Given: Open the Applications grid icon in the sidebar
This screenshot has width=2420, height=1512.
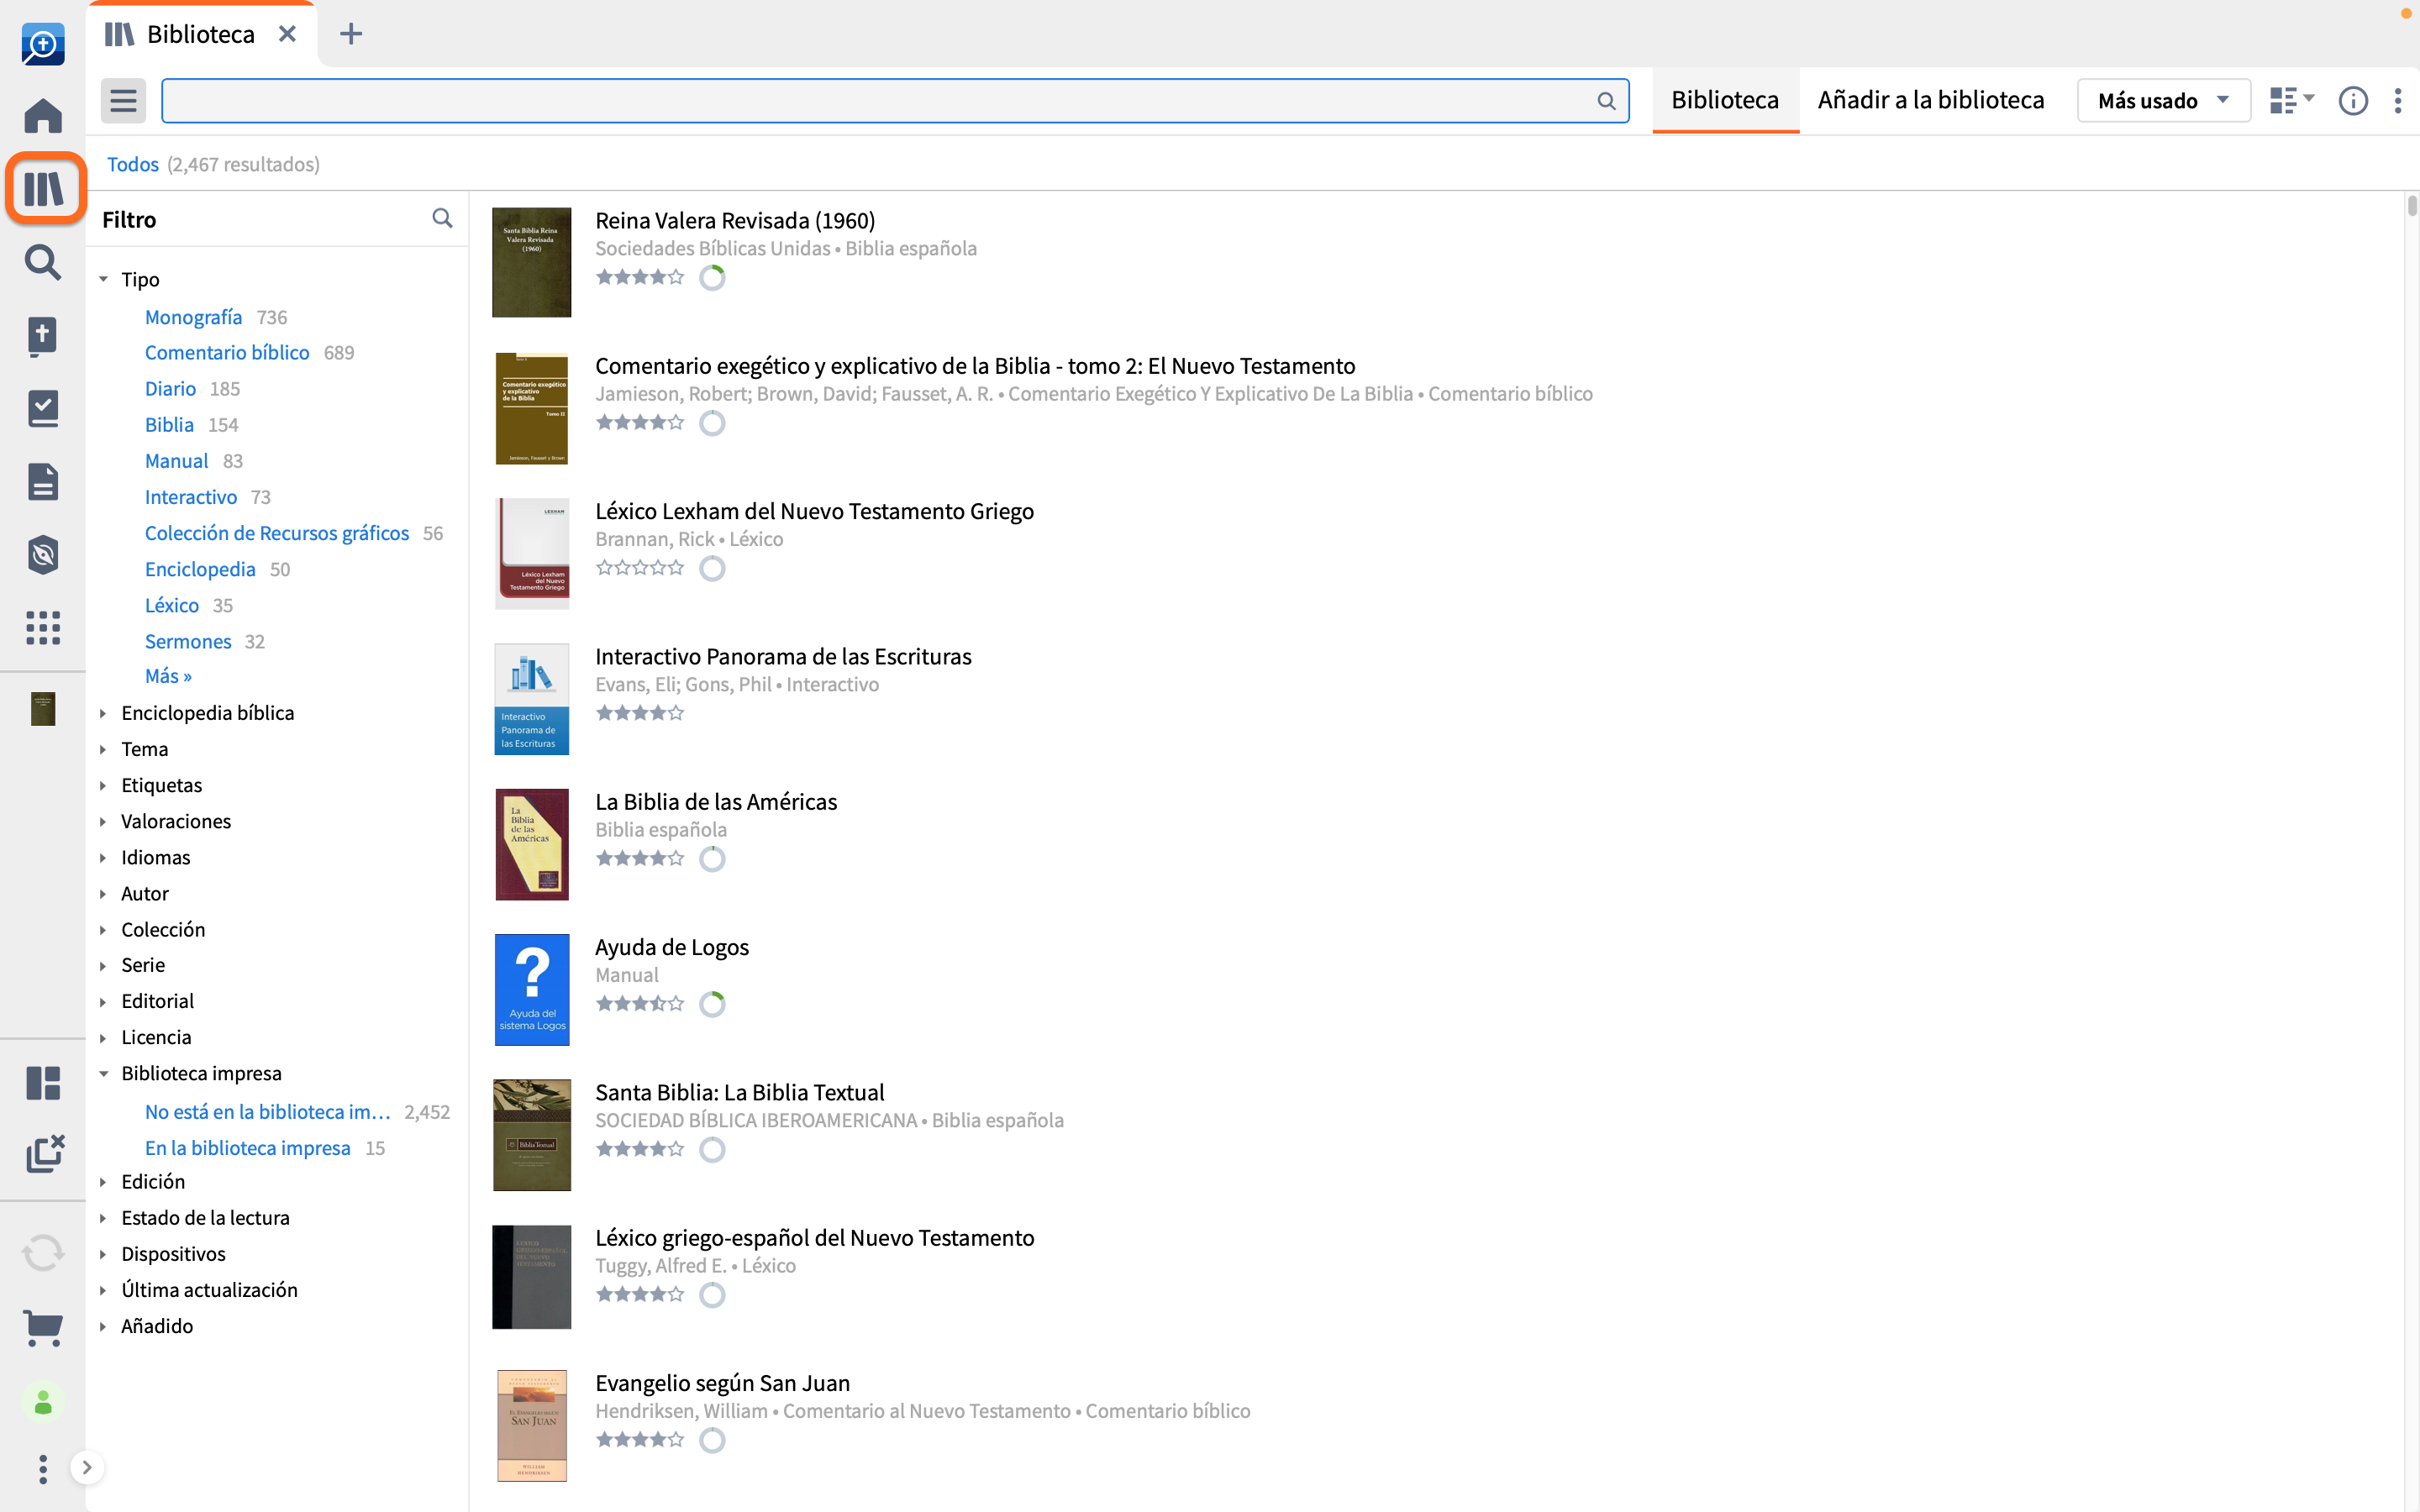Looking at the screenshot, I should click(43, 627).
